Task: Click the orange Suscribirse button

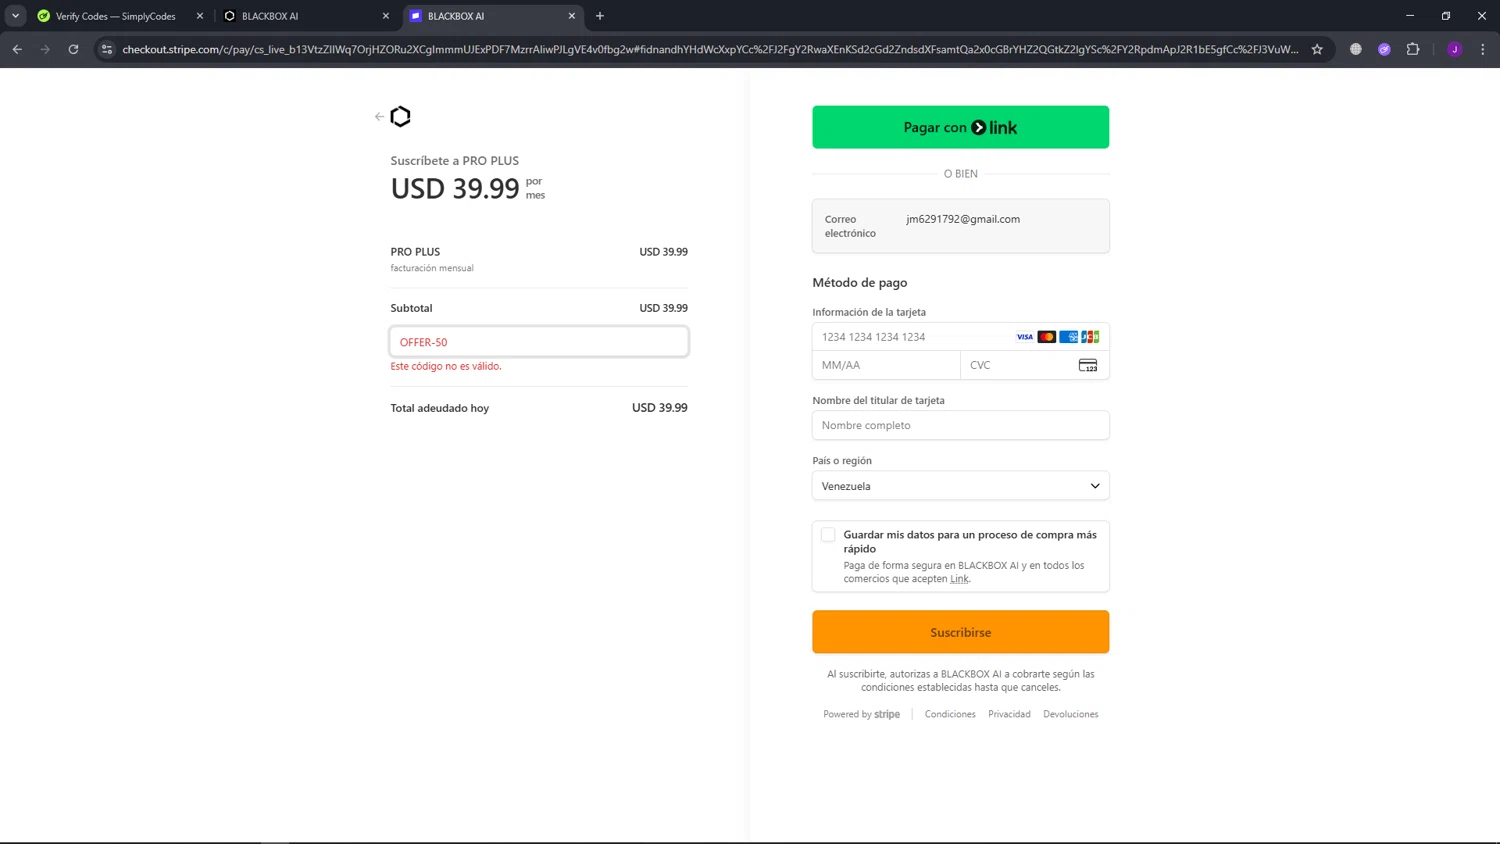Action: point(961,632)
